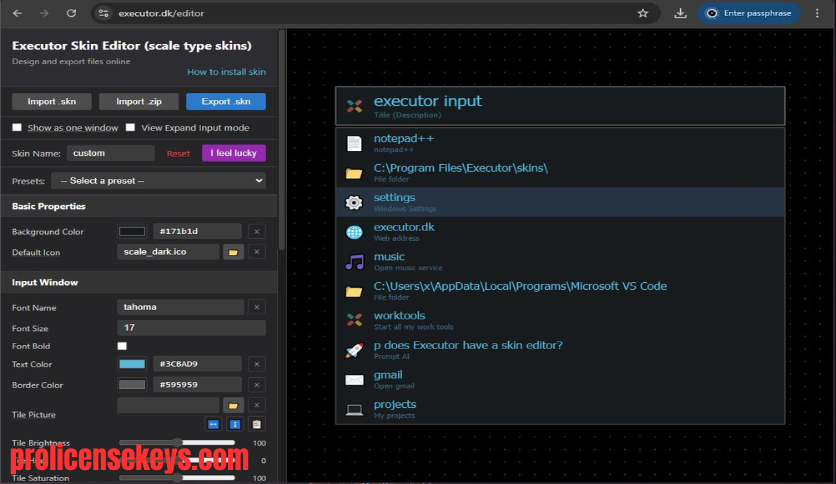Select the 'notepad++' list entry
The image size is (836, 484).
pos(560,143)
